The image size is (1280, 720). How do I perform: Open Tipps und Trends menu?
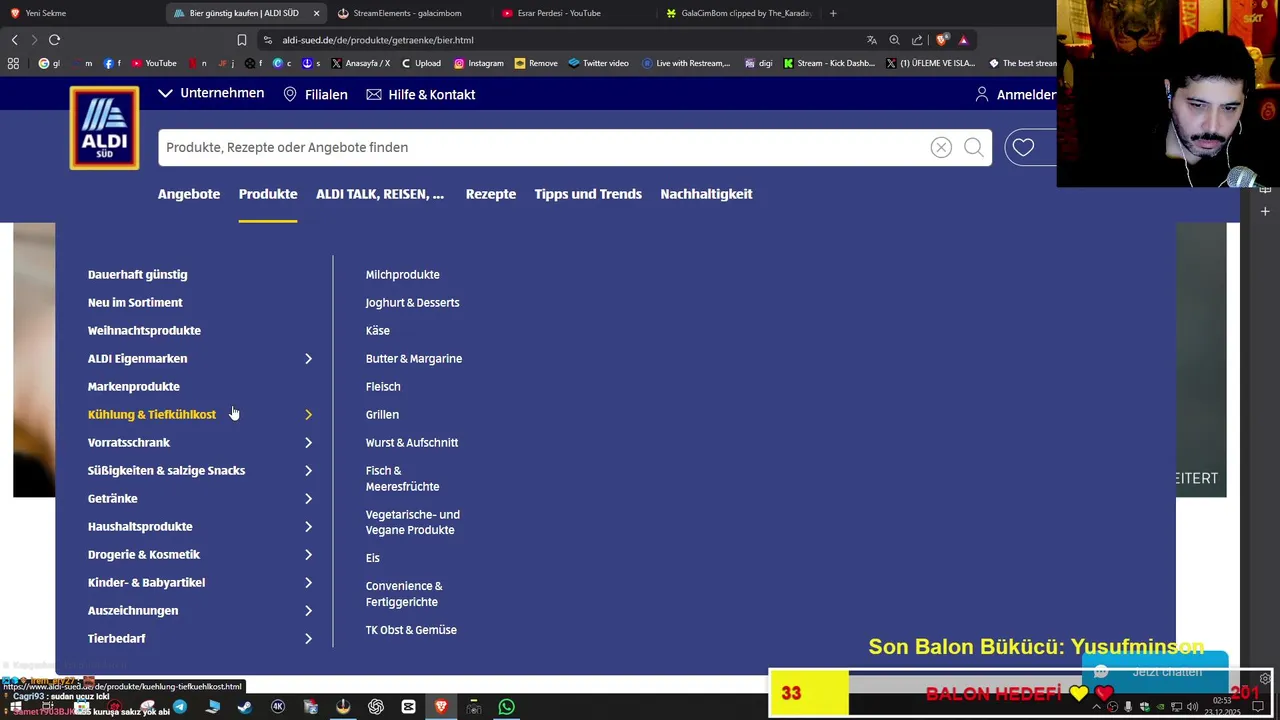(x=588, y=194)
